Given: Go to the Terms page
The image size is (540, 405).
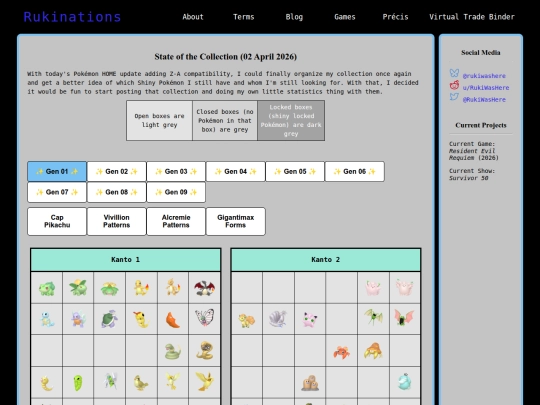Looking at the screenshot, I should pos(243,17).
